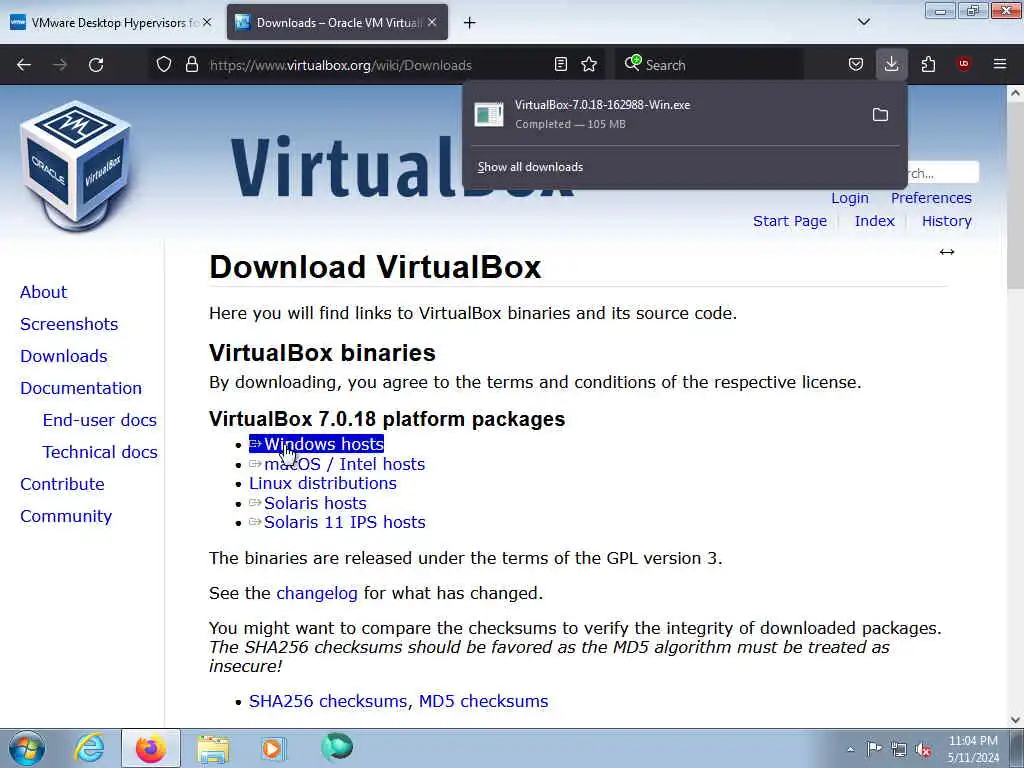Open the Pocket save icon
Screen dimensions: 1024x768
[x=856, y=65]
